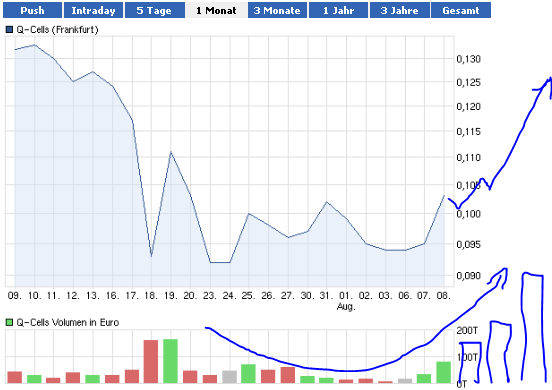Image resolution: width=552 pixels, height=390 pixels.
Task: Click the 0,115 price axis label
Action: coord(469,132)
